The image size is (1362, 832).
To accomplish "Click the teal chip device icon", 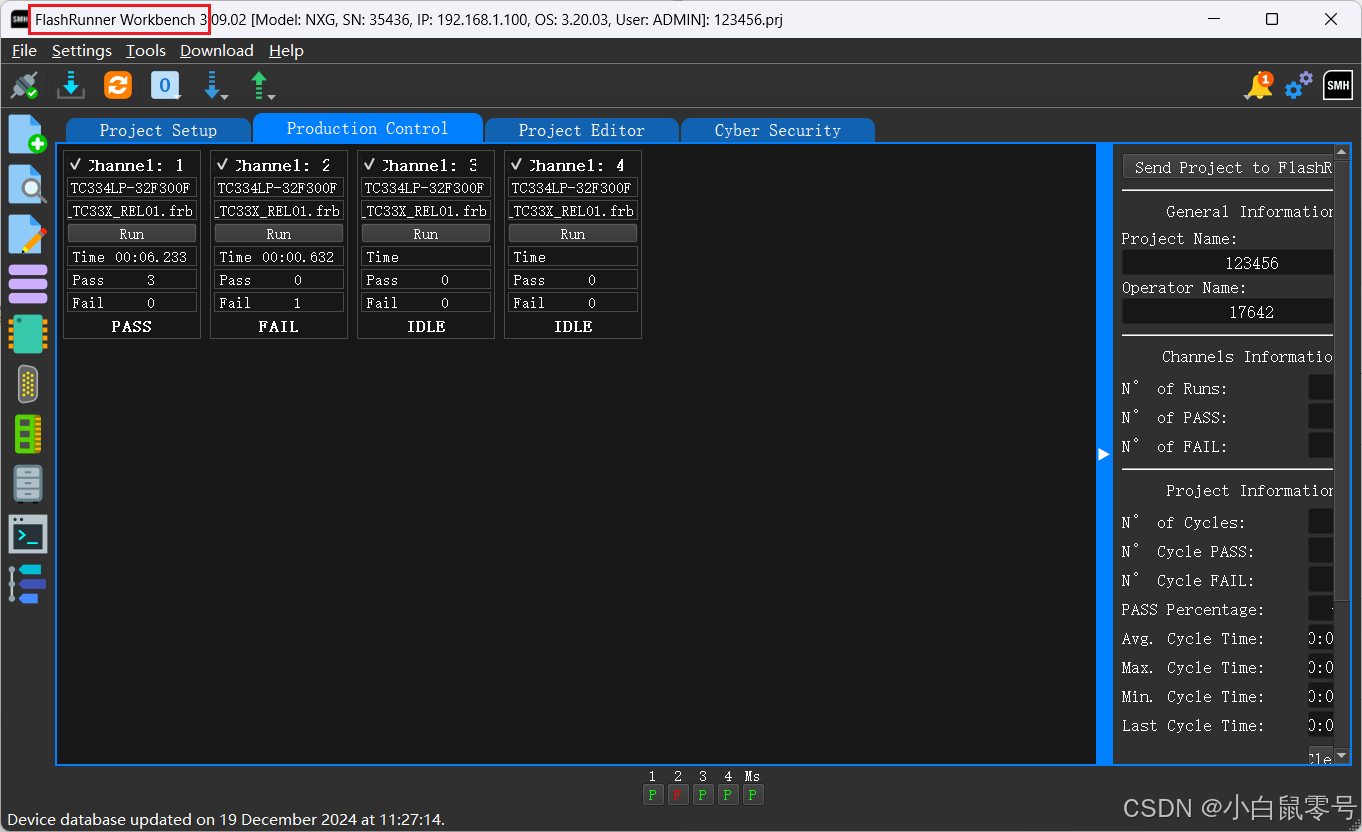I will [27, 334].
